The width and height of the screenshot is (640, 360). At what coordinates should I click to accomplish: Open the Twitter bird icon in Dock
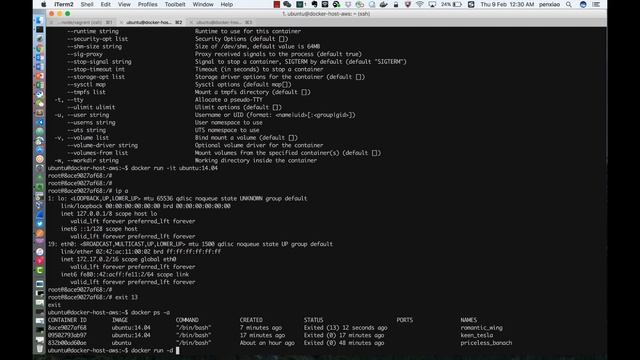[x=40, y=224]
